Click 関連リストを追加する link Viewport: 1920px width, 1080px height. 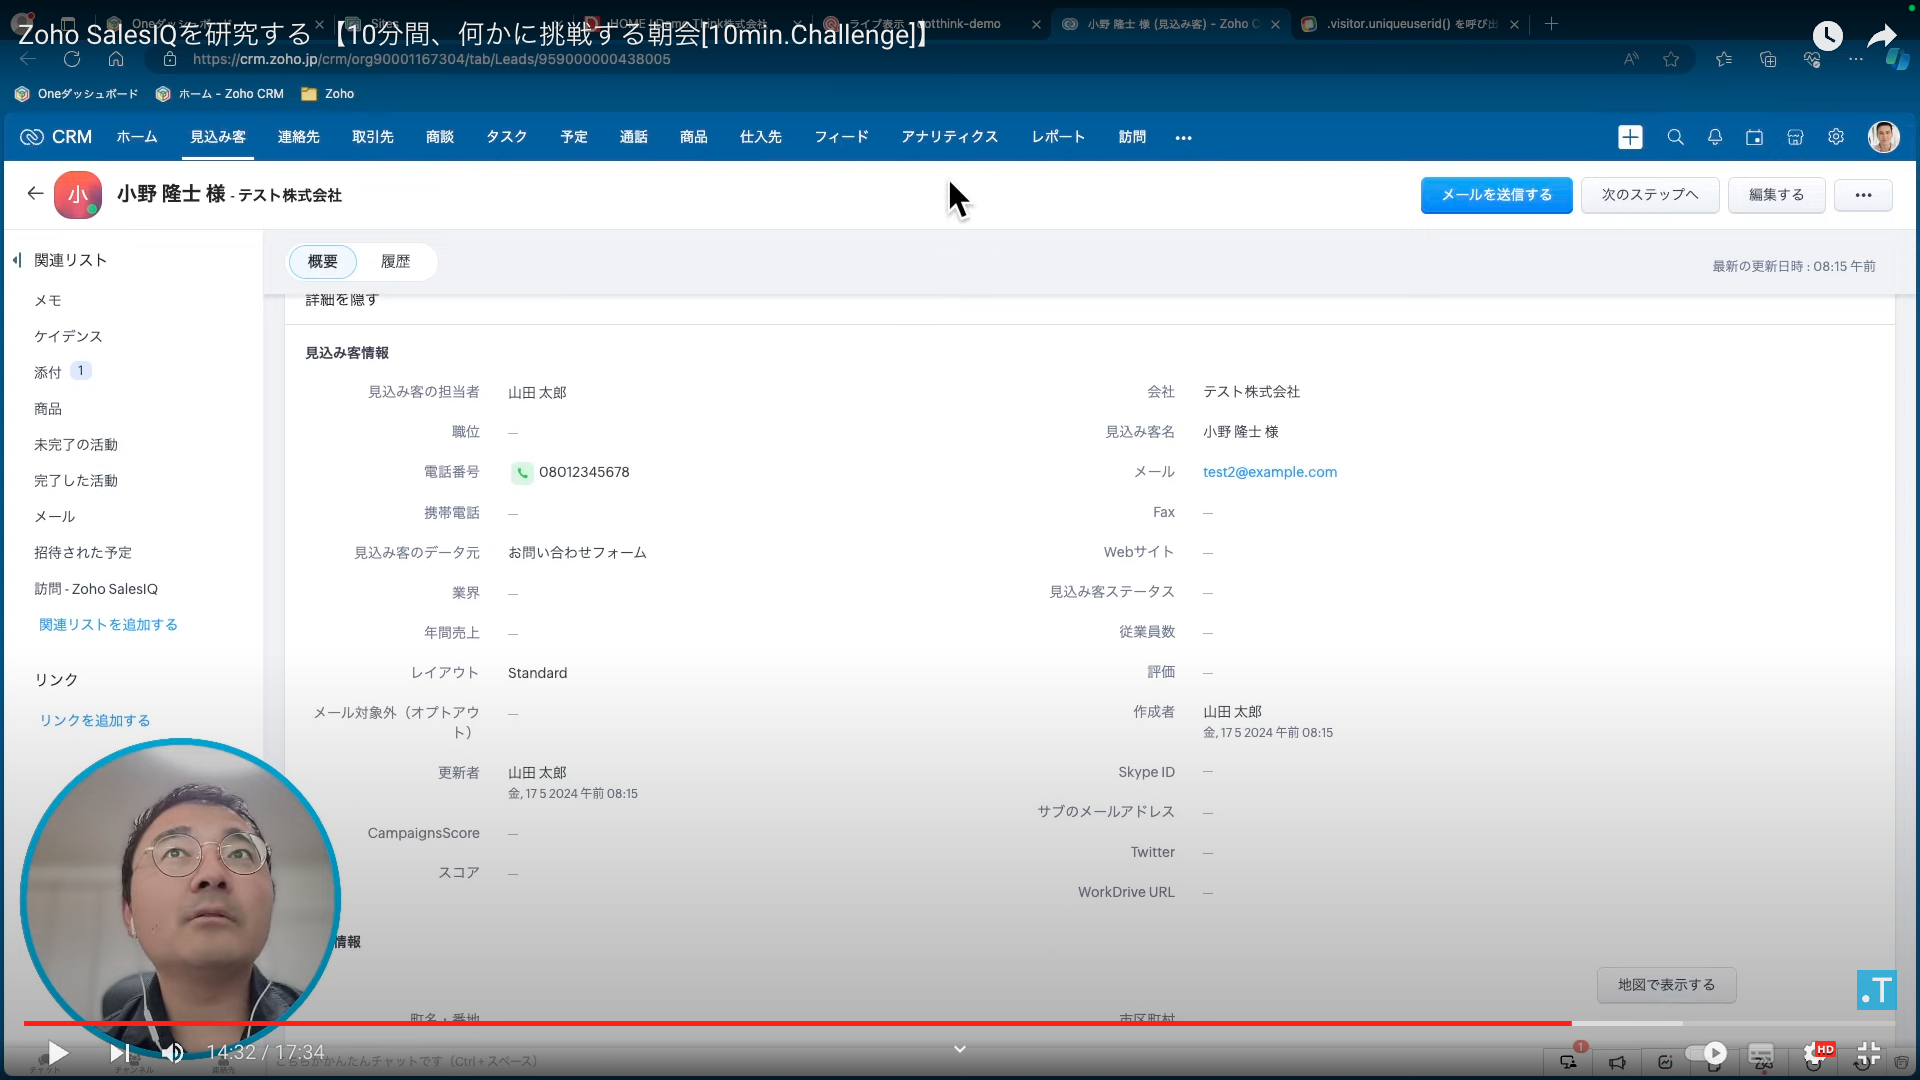(108, 625)
